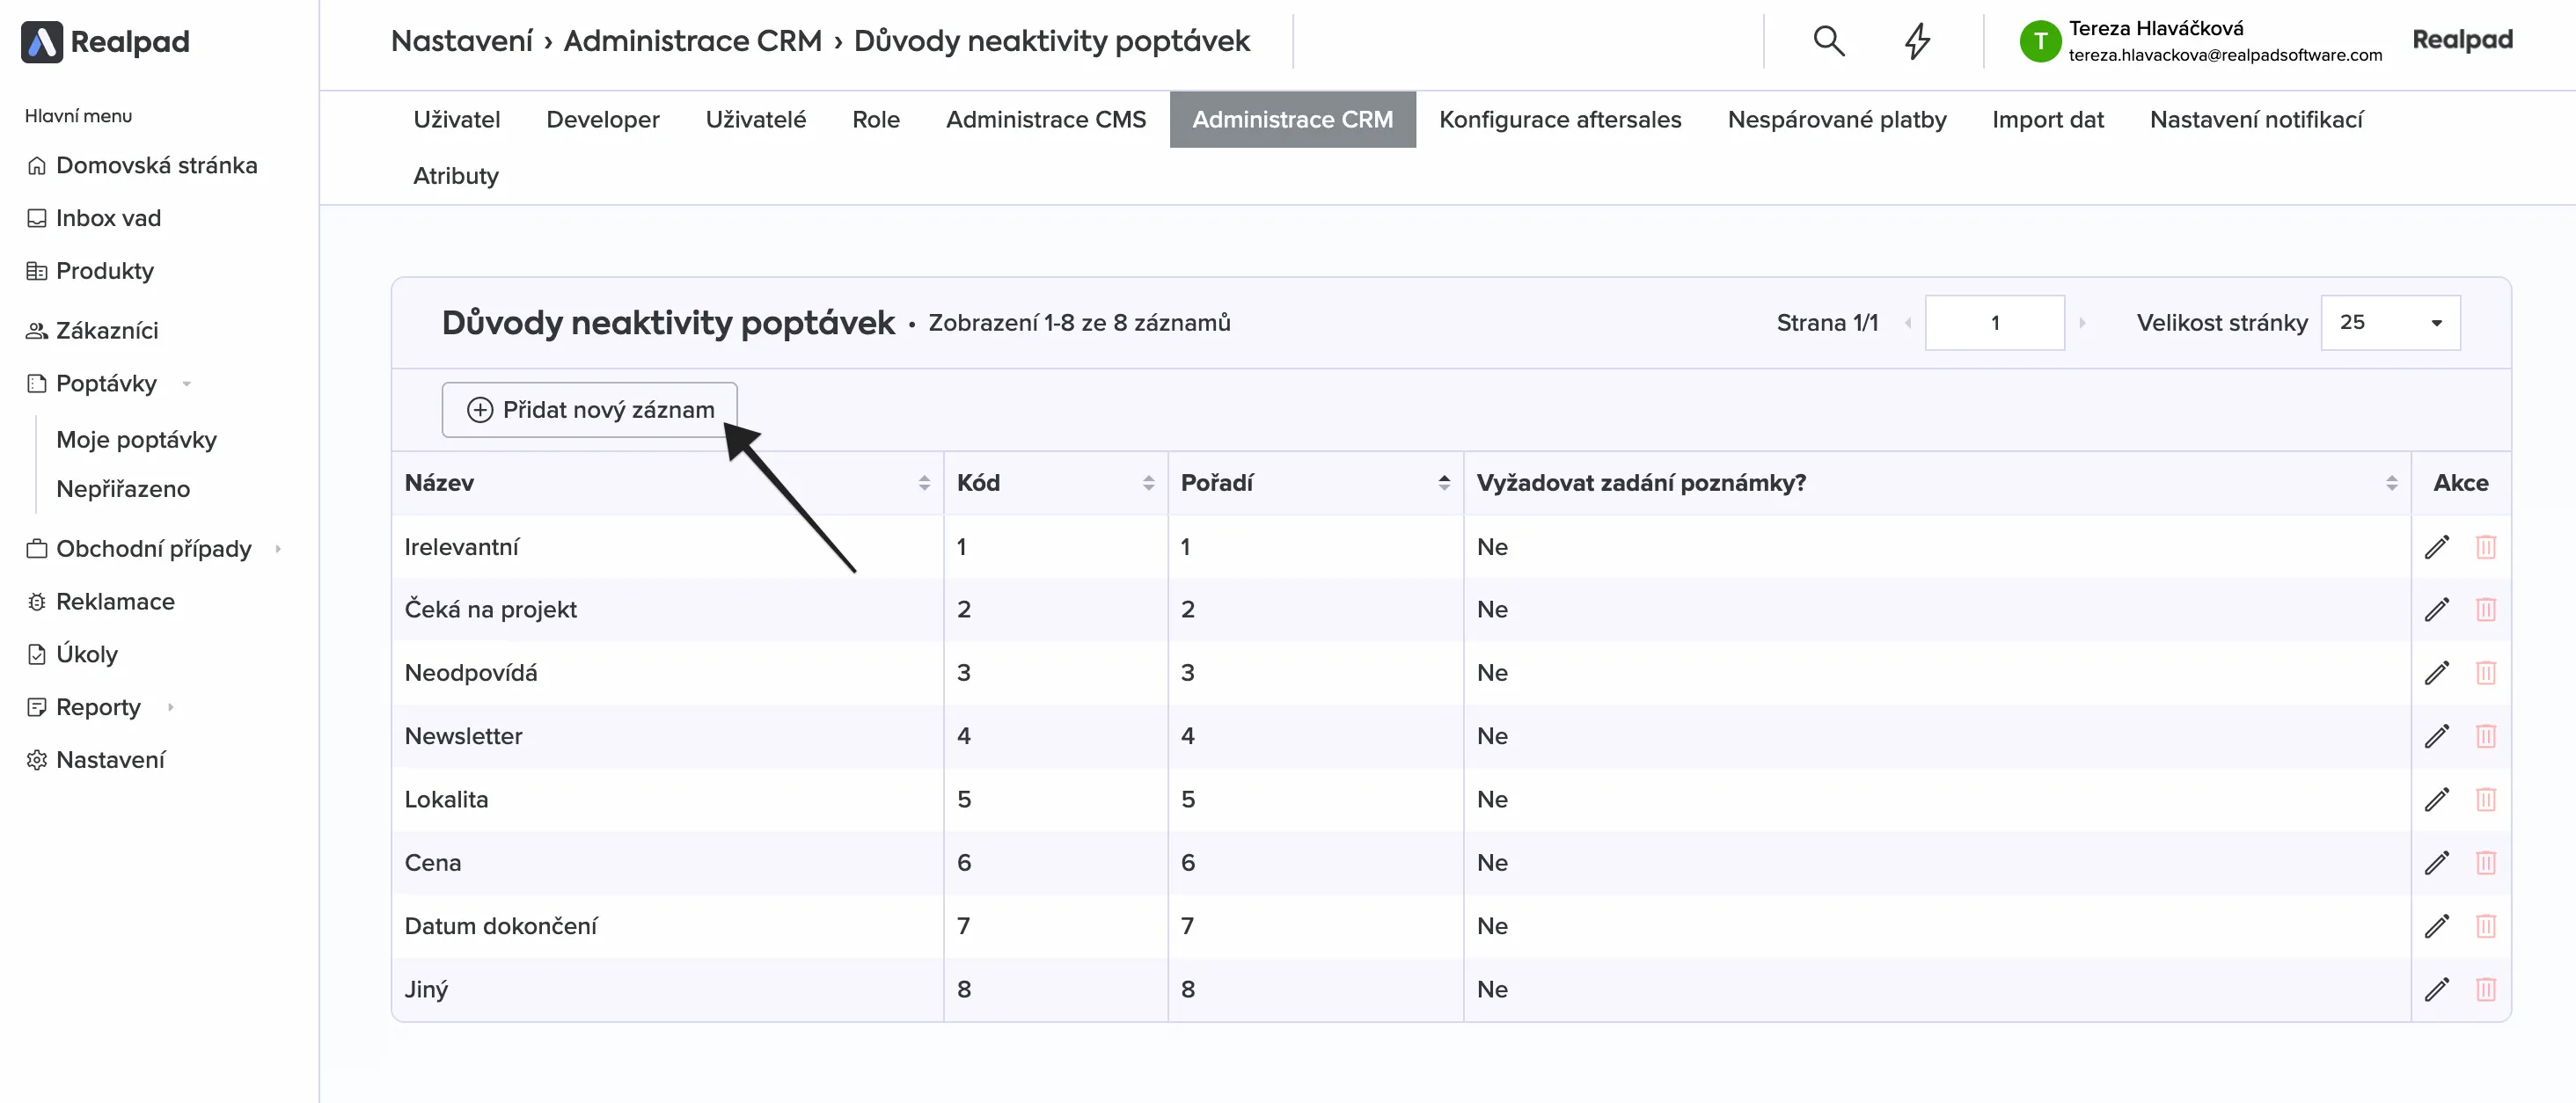Sort by Vyžadovat zadání poznámky column
Viewport: 2576px width, 1103px height.
[2390, 483]
